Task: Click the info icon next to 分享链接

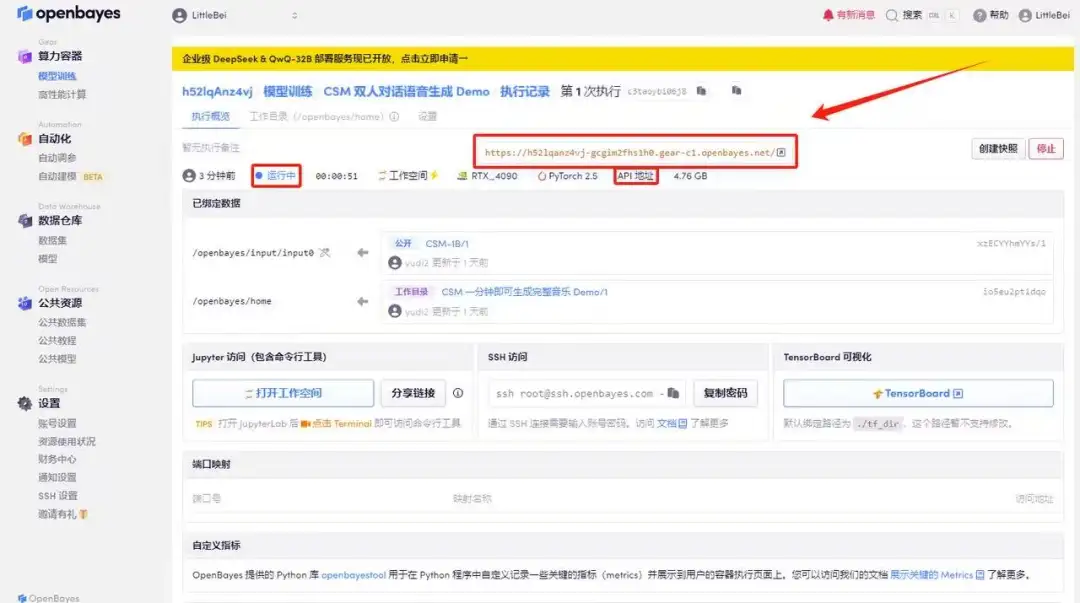Action: click(458, 393)
